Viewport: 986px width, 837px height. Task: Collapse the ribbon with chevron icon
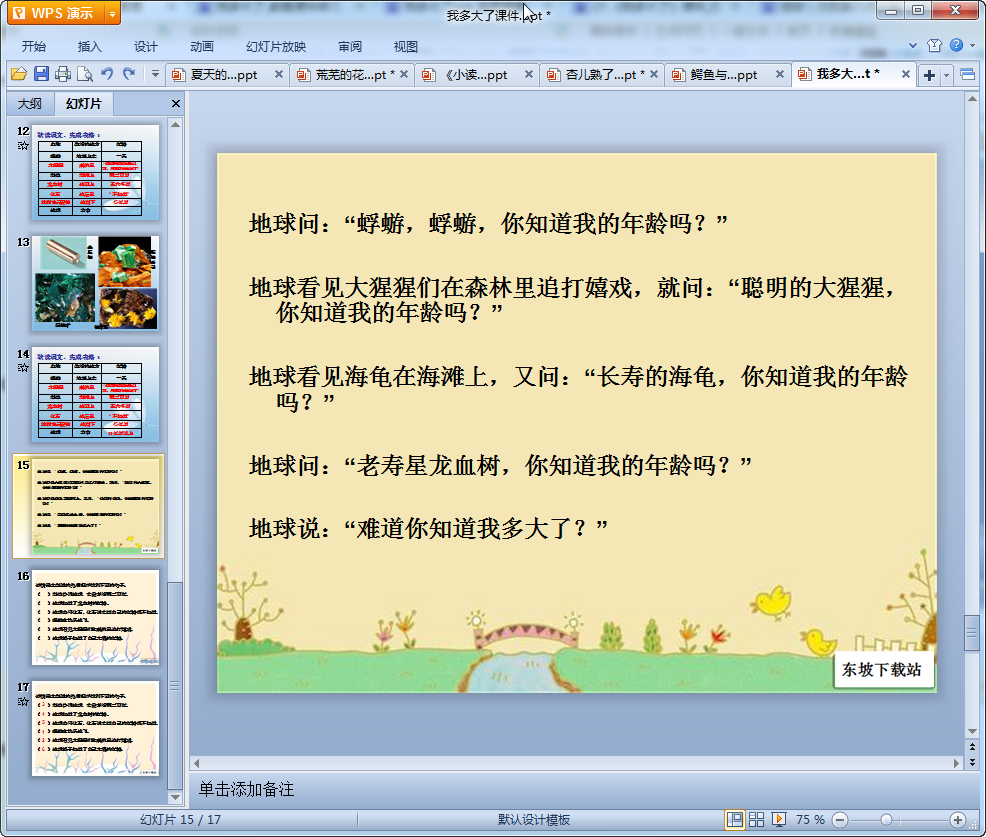point(912,45)
